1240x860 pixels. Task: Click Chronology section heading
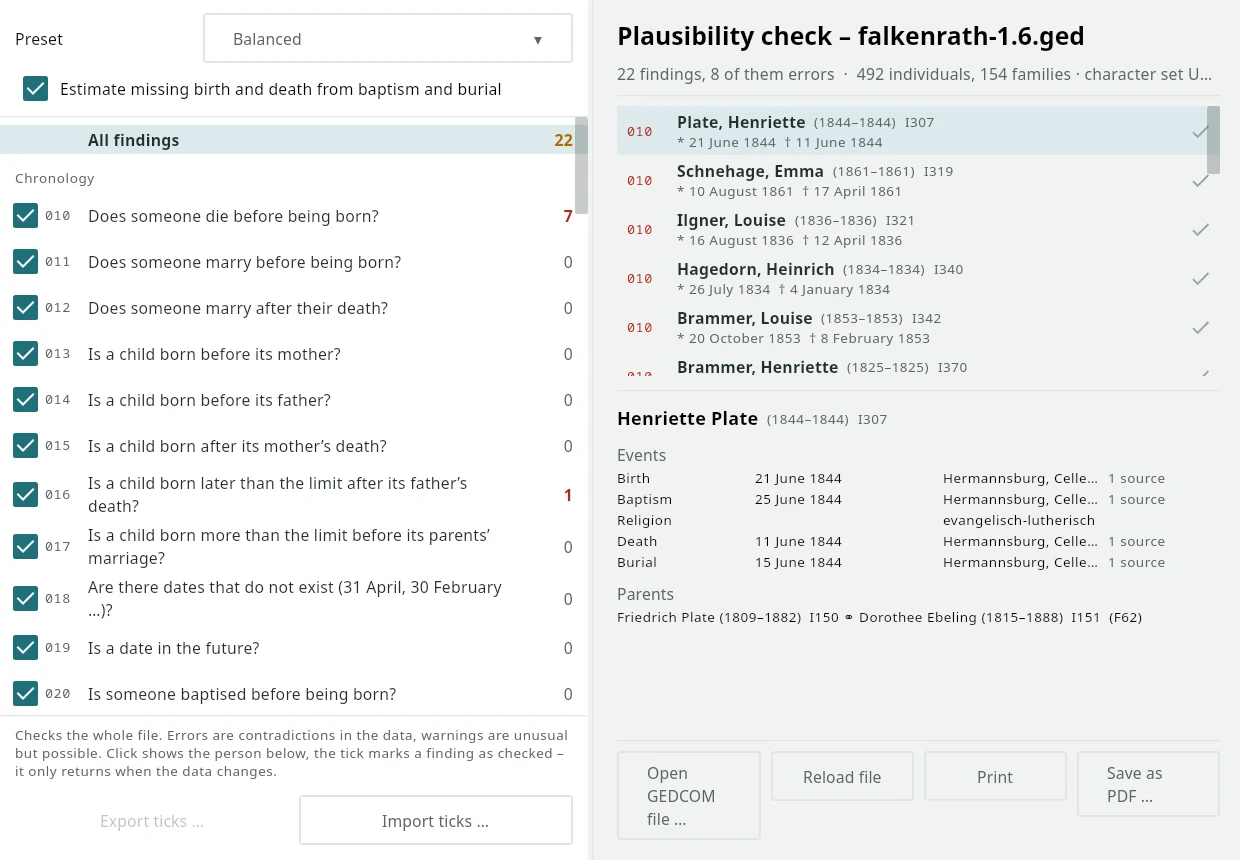55,178
